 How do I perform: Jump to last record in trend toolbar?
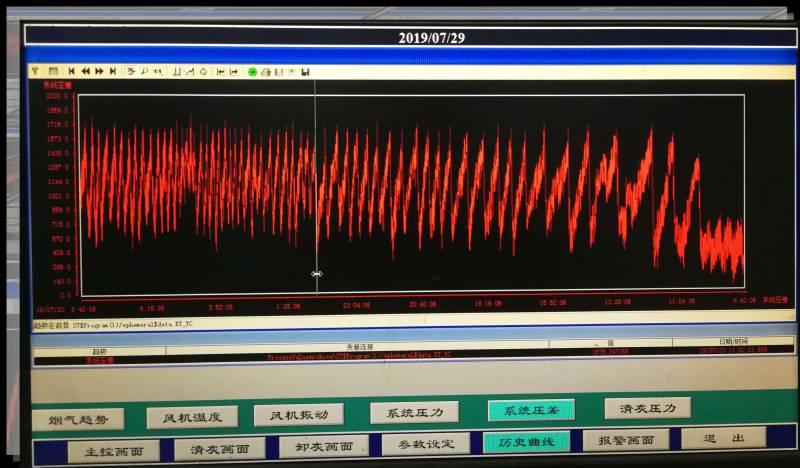click(x=113, y=72)
